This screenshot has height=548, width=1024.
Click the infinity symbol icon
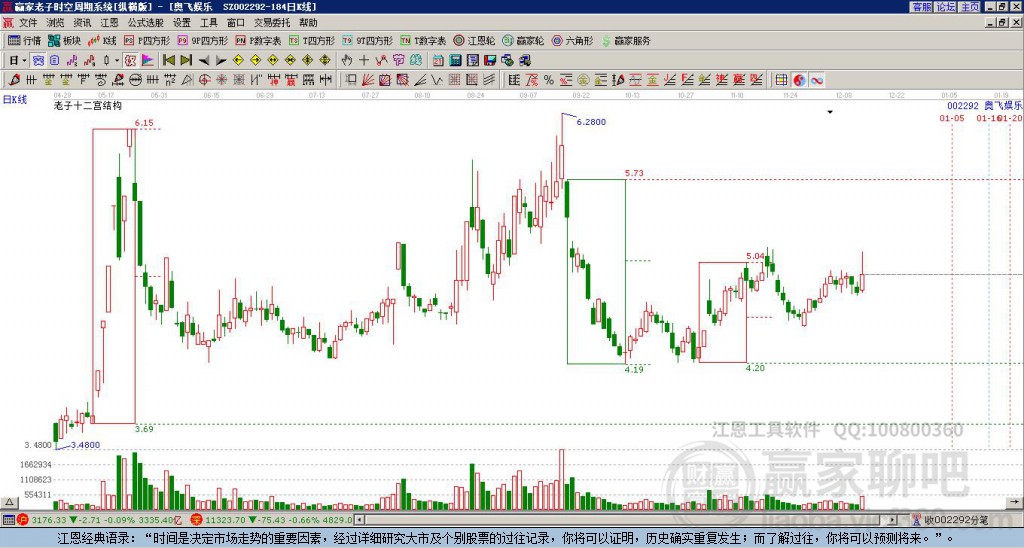click(817, 80)
